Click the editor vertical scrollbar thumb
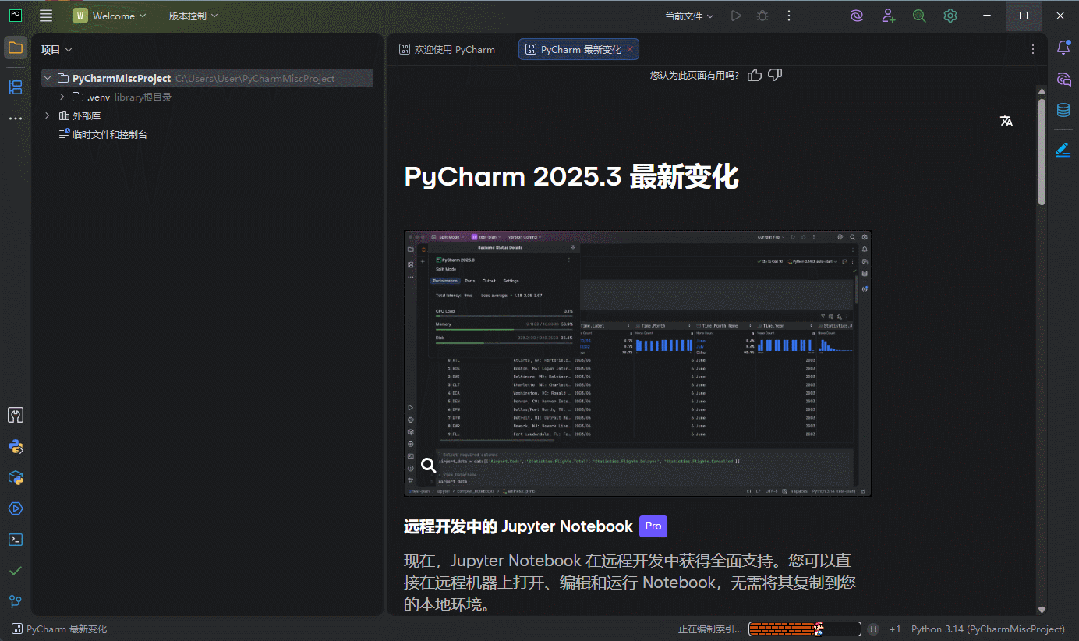 coord(1041,151)
